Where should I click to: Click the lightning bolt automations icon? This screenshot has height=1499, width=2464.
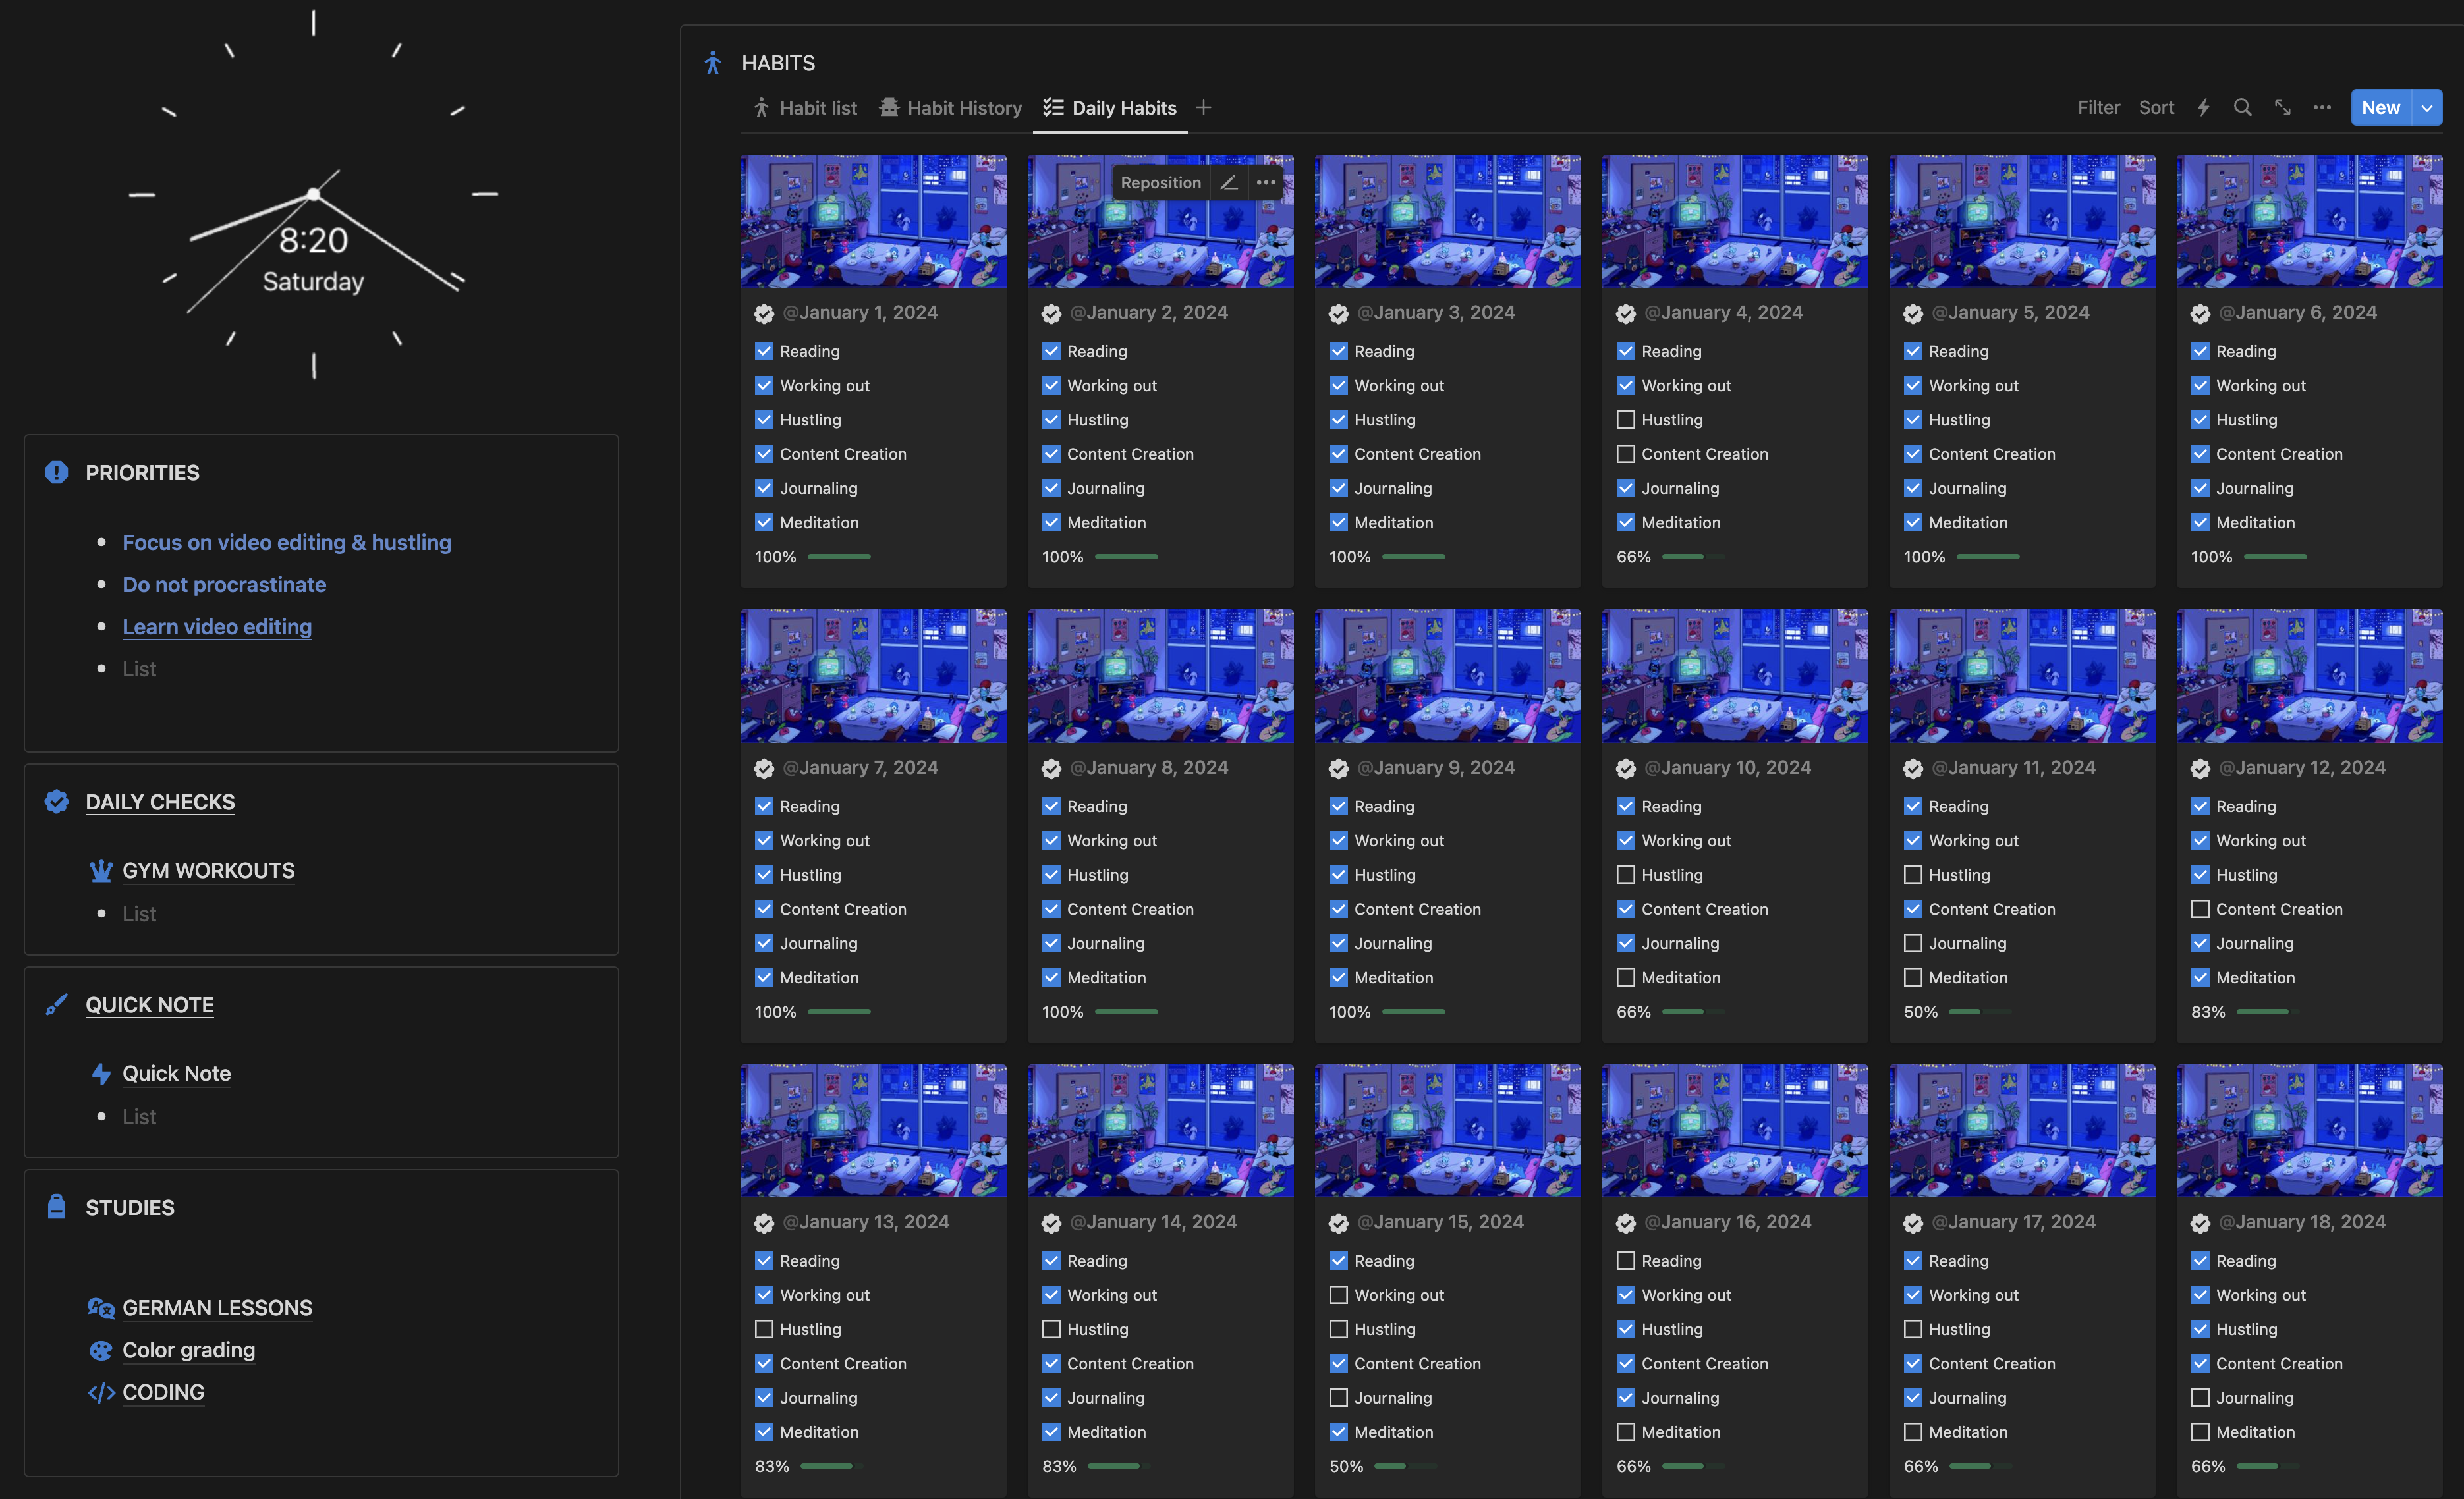pyautogui.click(x=2203, y=107)
